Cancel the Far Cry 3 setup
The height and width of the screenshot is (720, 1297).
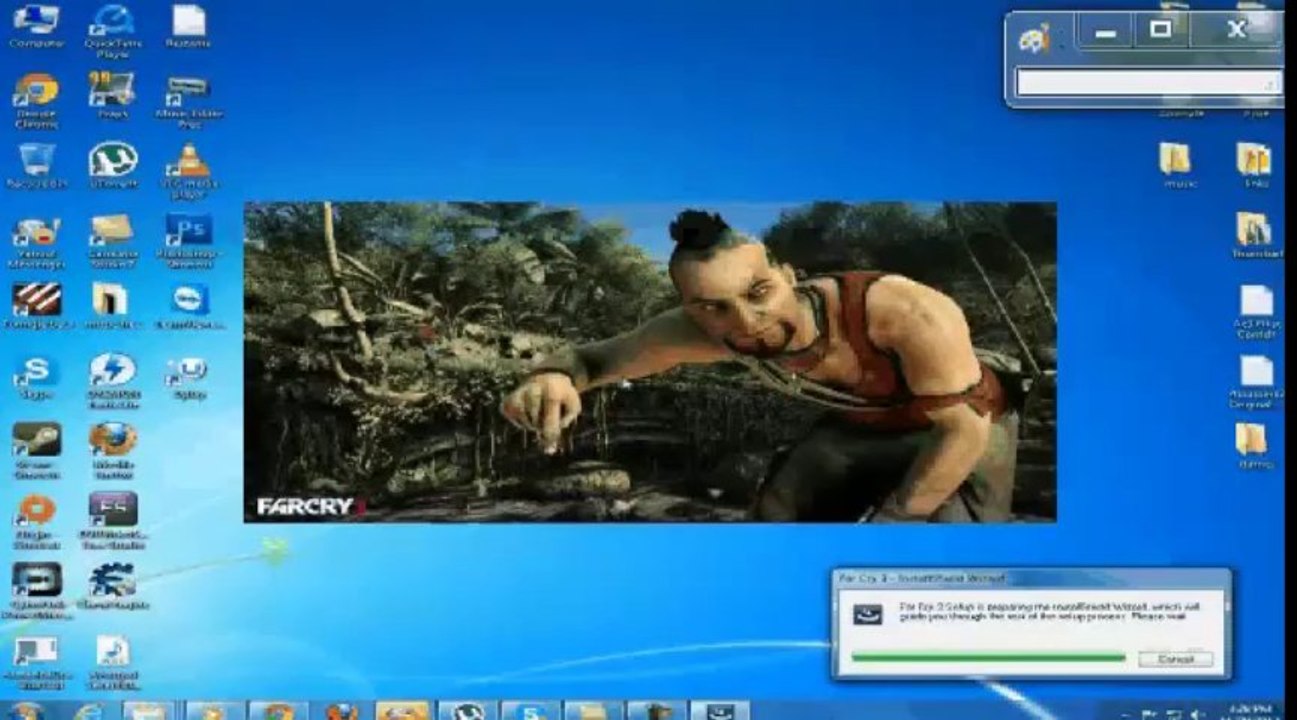click(x=1175, y=660)
